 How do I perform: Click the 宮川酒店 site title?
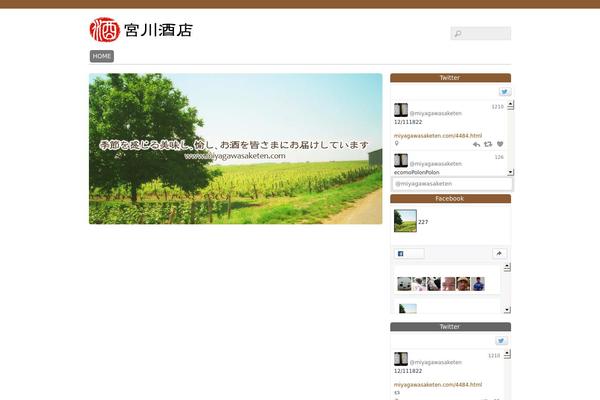point(158,30)
